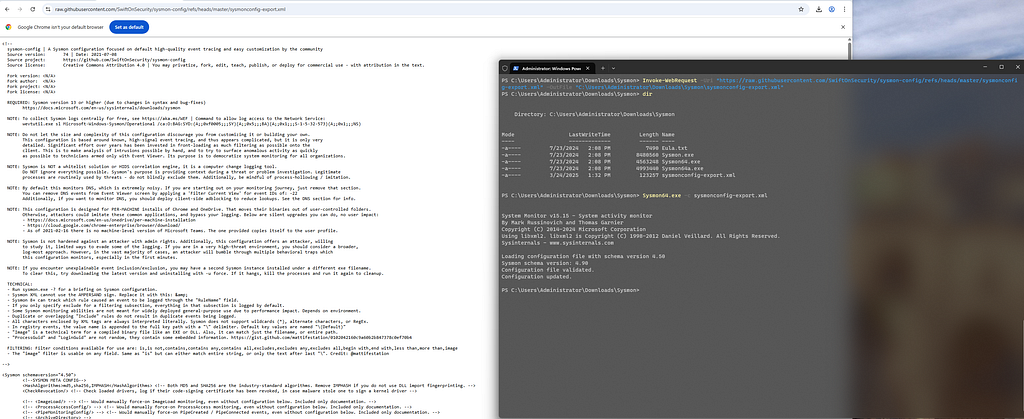Click sysmonconfig-export.xml in directory listing
Viewport: 1024px width, 419px height.
click(x=698, y=175)
